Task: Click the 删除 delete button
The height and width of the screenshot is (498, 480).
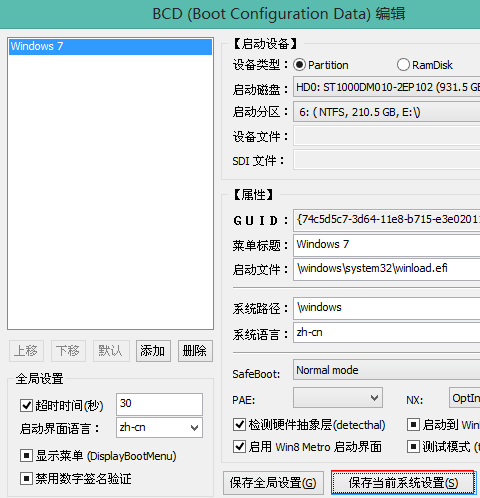Action: (x=195, y=351)
